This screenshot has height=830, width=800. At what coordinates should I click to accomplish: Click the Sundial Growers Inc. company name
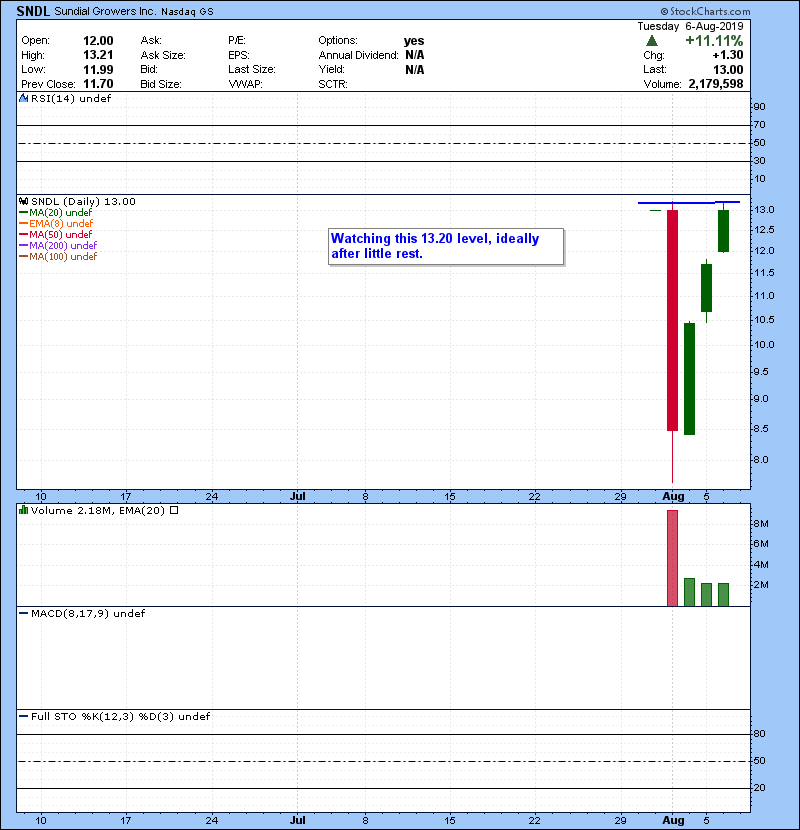coord(105,11)
